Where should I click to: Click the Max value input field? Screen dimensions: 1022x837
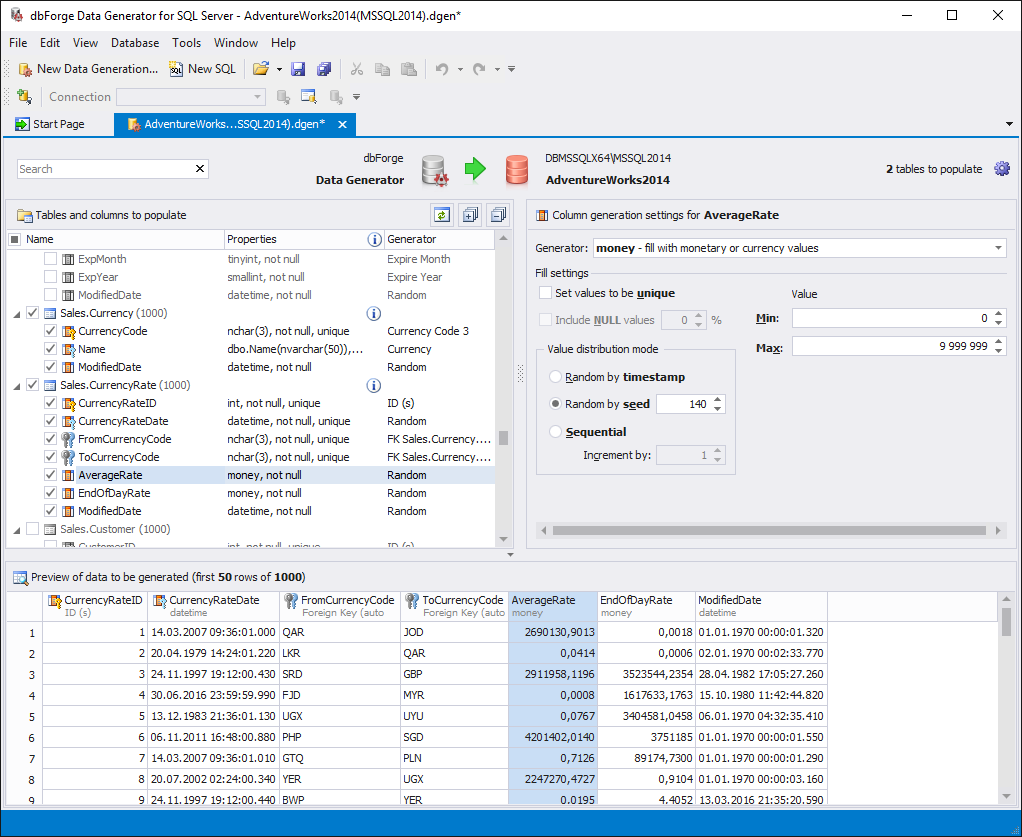[892, 346]
